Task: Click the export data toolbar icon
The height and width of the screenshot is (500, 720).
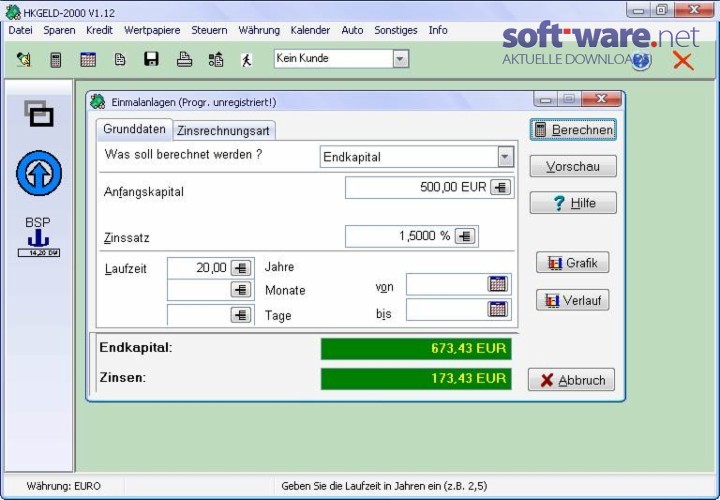Action: pyautogui.click(x=216, y=60)
